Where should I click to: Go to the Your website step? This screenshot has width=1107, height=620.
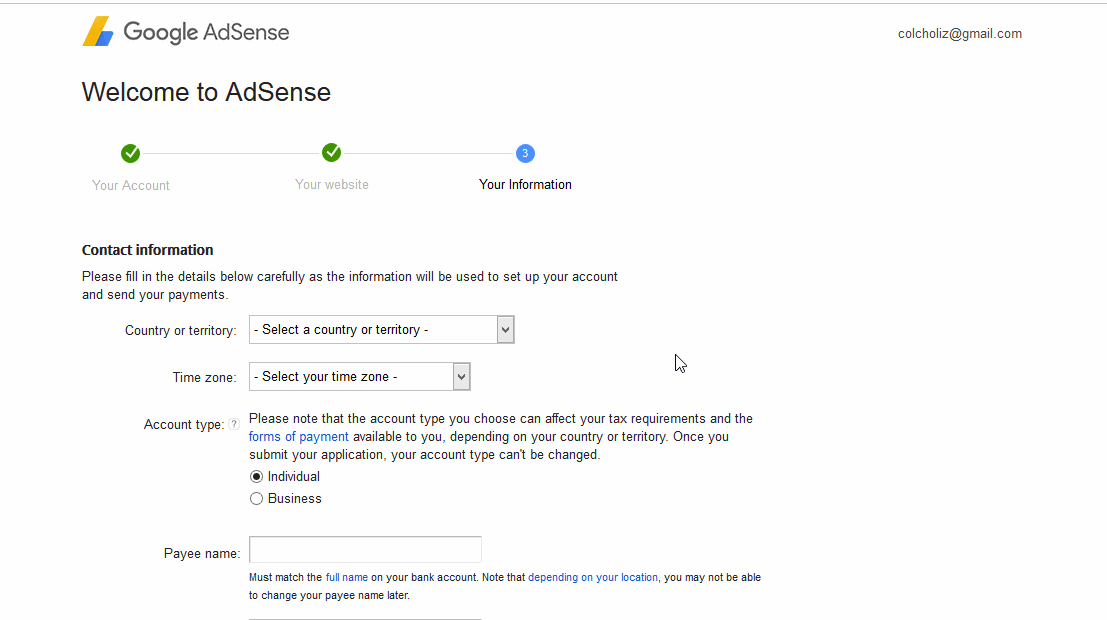[x=332, y=184]
